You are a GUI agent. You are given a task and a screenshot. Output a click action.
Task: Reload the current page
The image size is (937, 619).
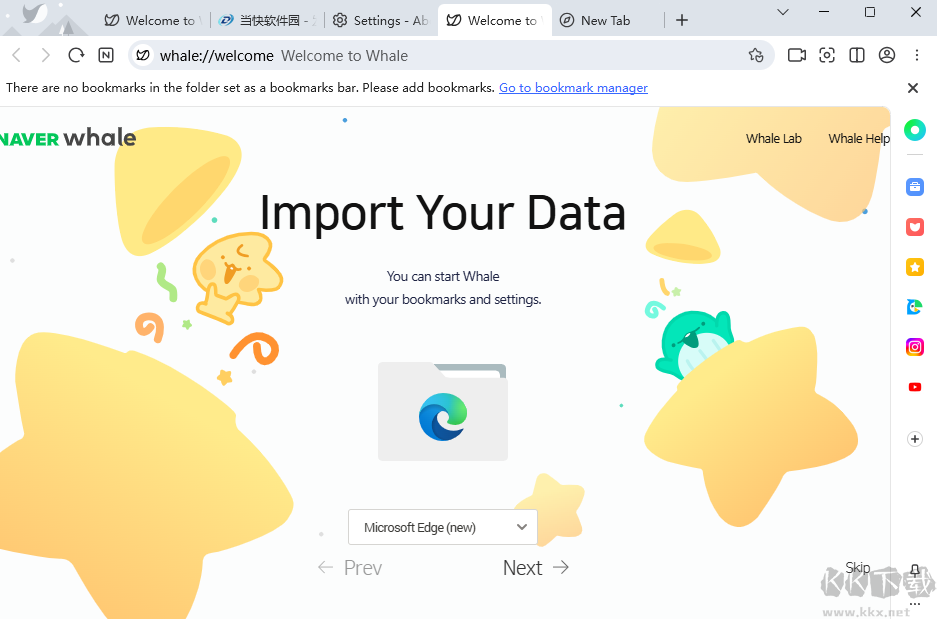(x=76, y=56)
